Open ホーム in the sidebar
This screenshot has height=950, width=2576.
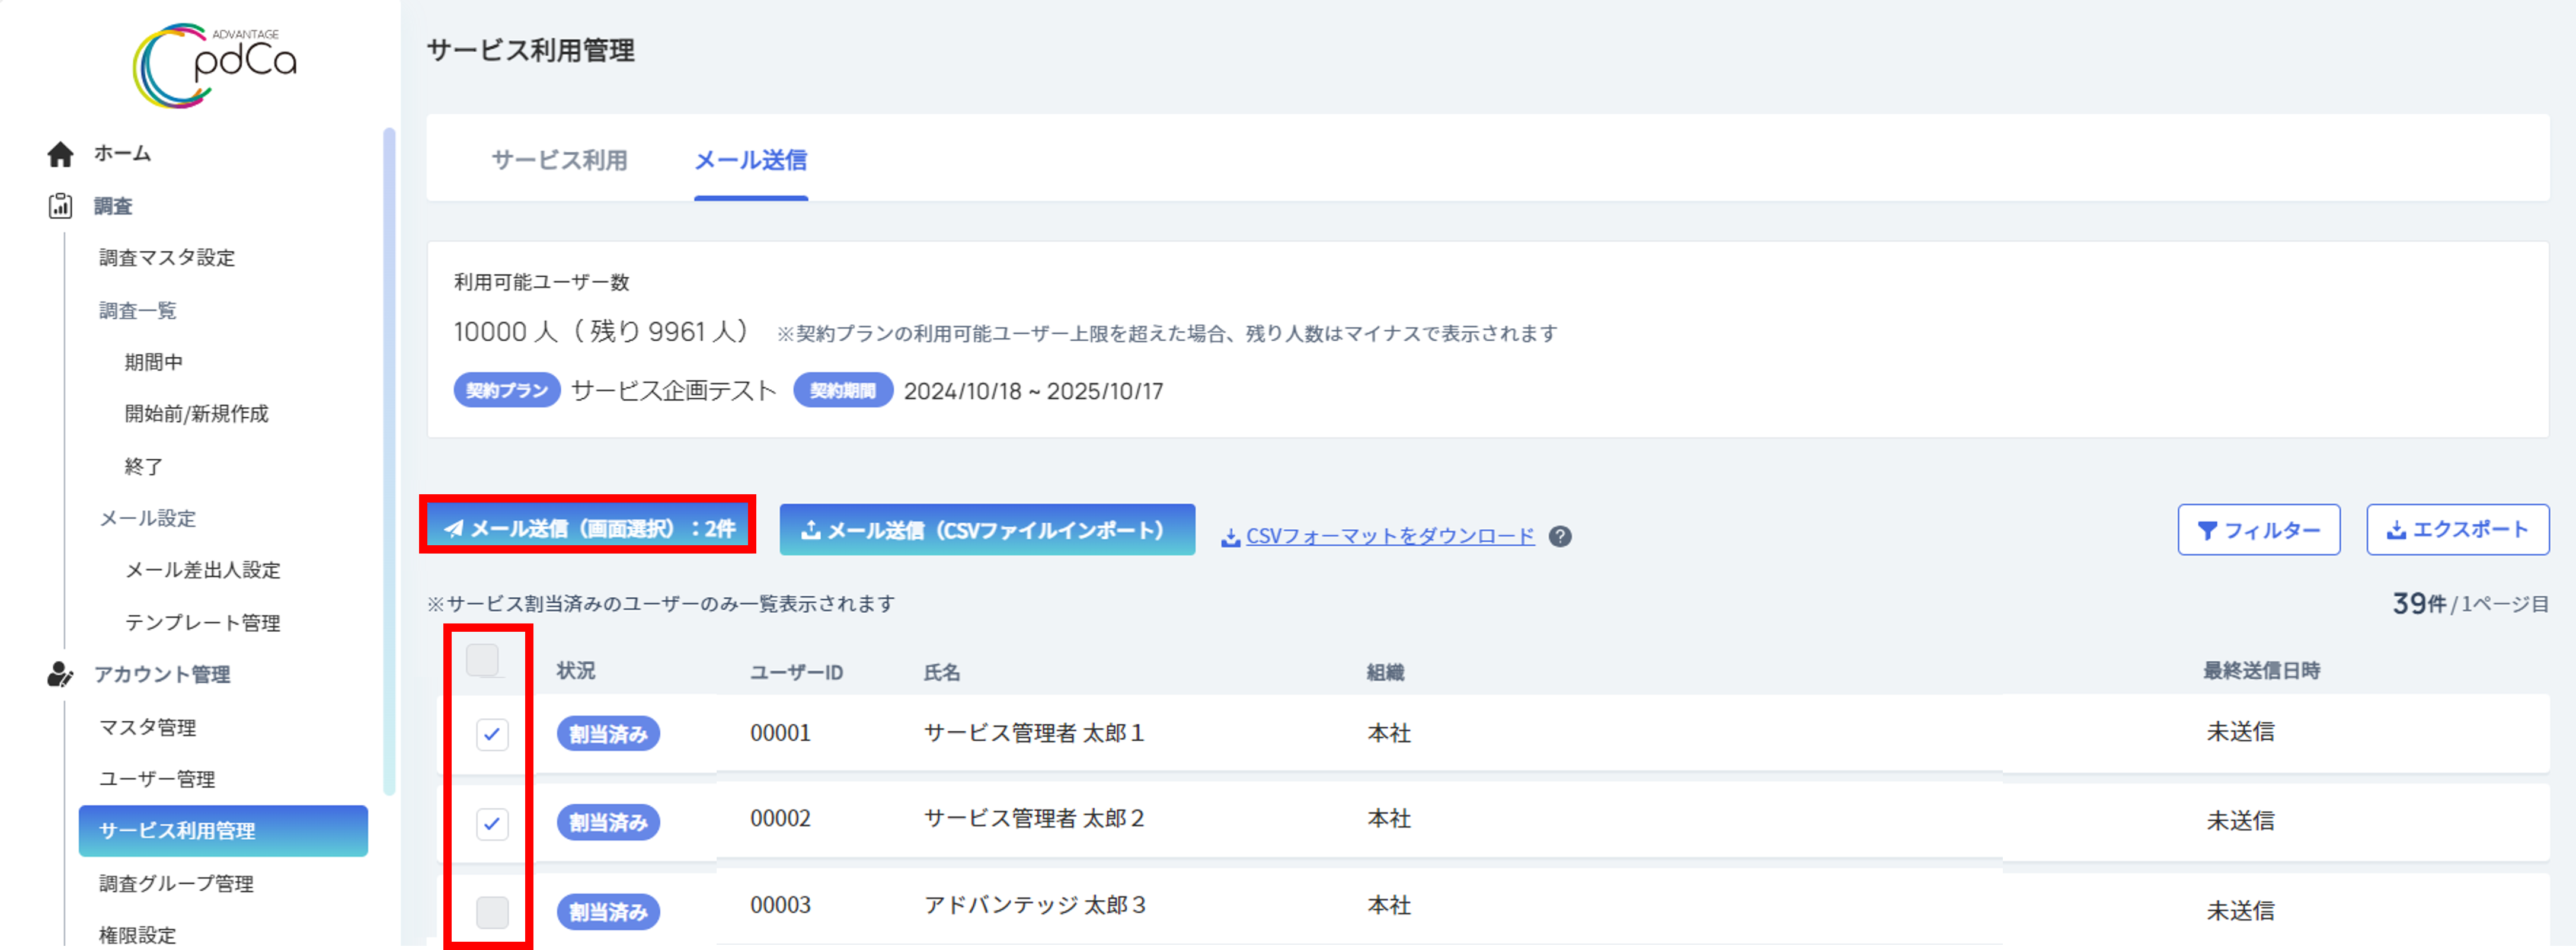click(x=122, y=154)
